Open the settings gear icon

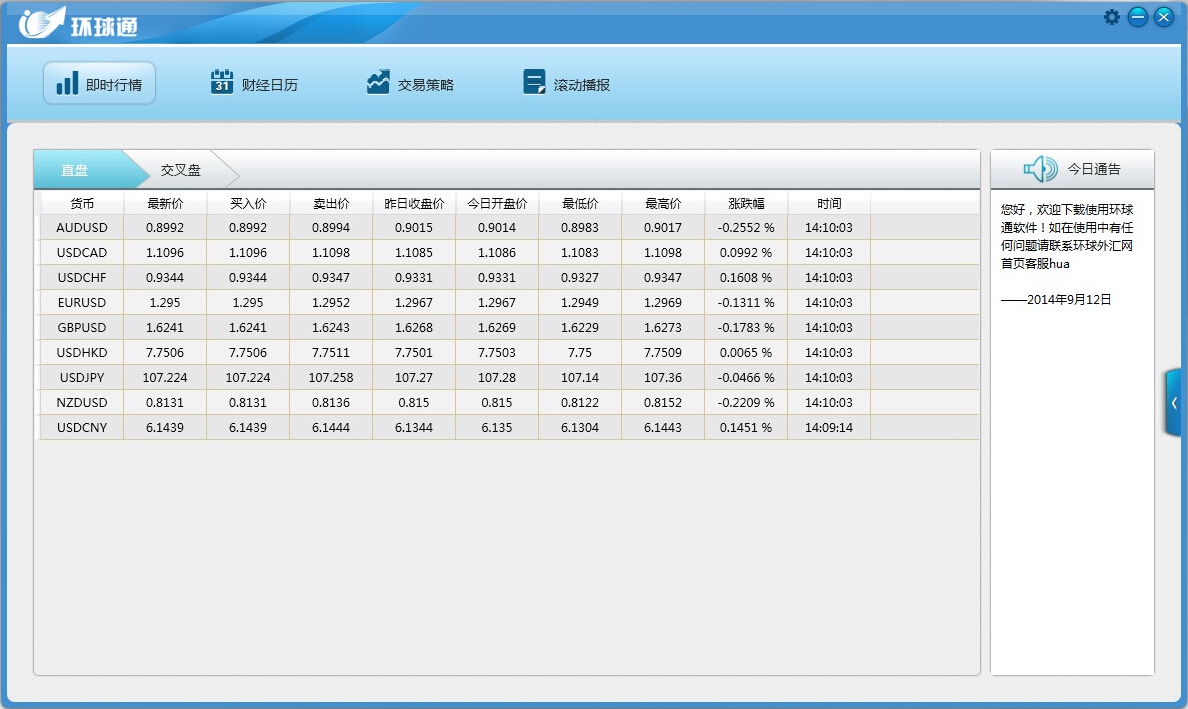[1111, 17]
